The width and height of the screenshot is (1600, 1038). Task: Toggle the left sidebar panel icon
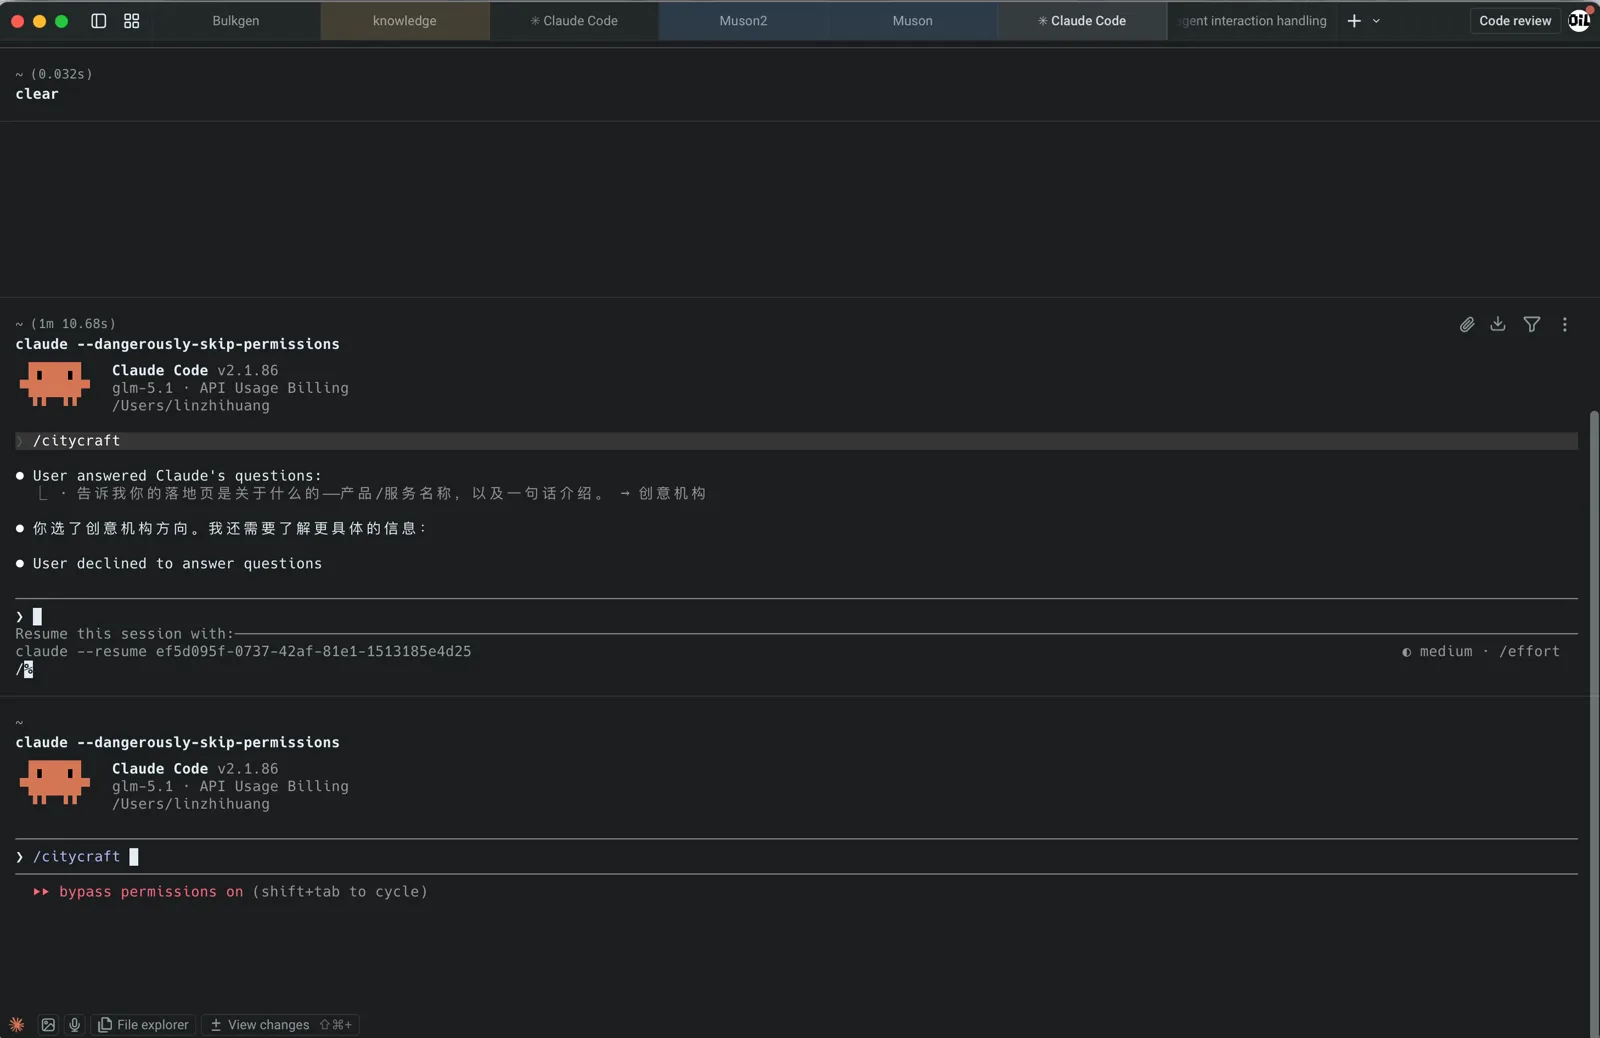(x=98, y=20)
